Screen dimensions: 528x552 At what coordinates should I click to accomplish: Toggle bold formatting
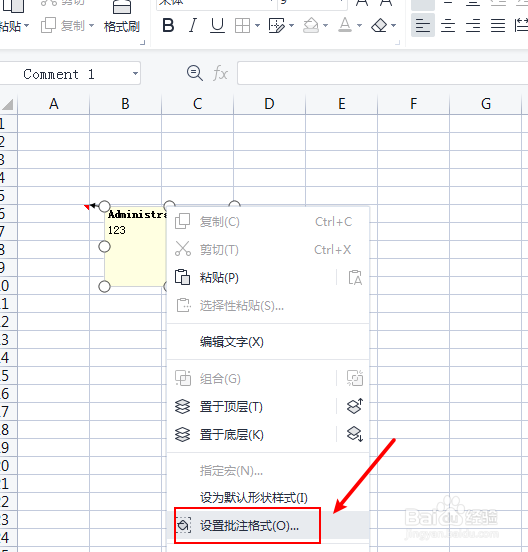click(x=168, y=25)
